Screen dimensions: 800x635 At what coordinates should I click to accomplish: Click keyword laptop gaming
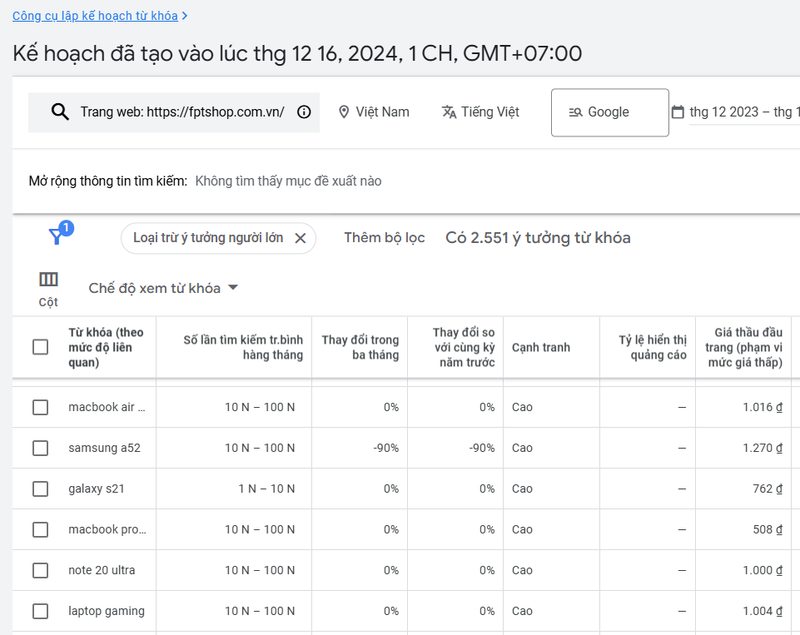pos(106,611)
